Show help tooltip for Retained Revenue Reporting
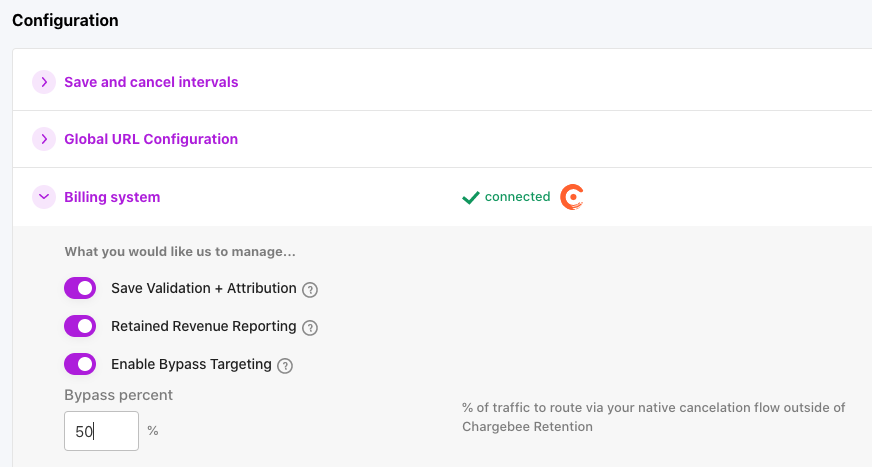 (x=310, y=327)
